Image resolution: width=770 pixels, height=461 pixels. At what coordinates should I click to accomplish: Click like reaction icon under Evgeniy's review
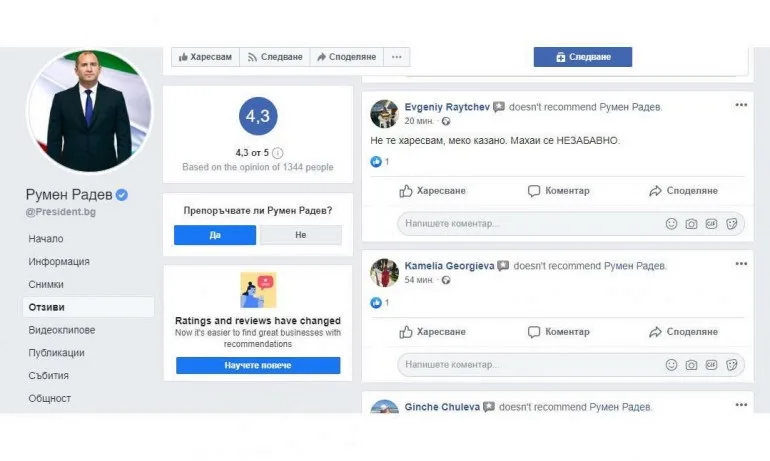pos(376,162)
